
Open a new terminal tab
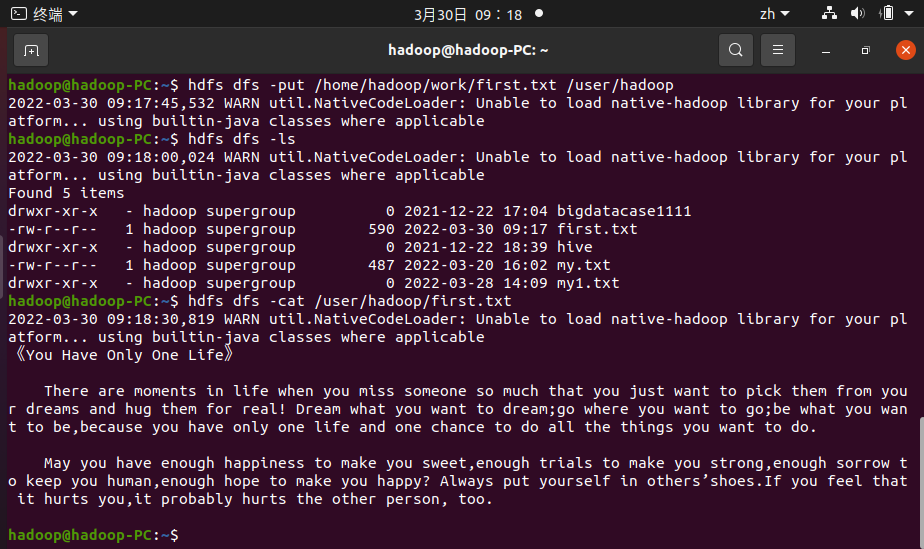pos(31,50)
